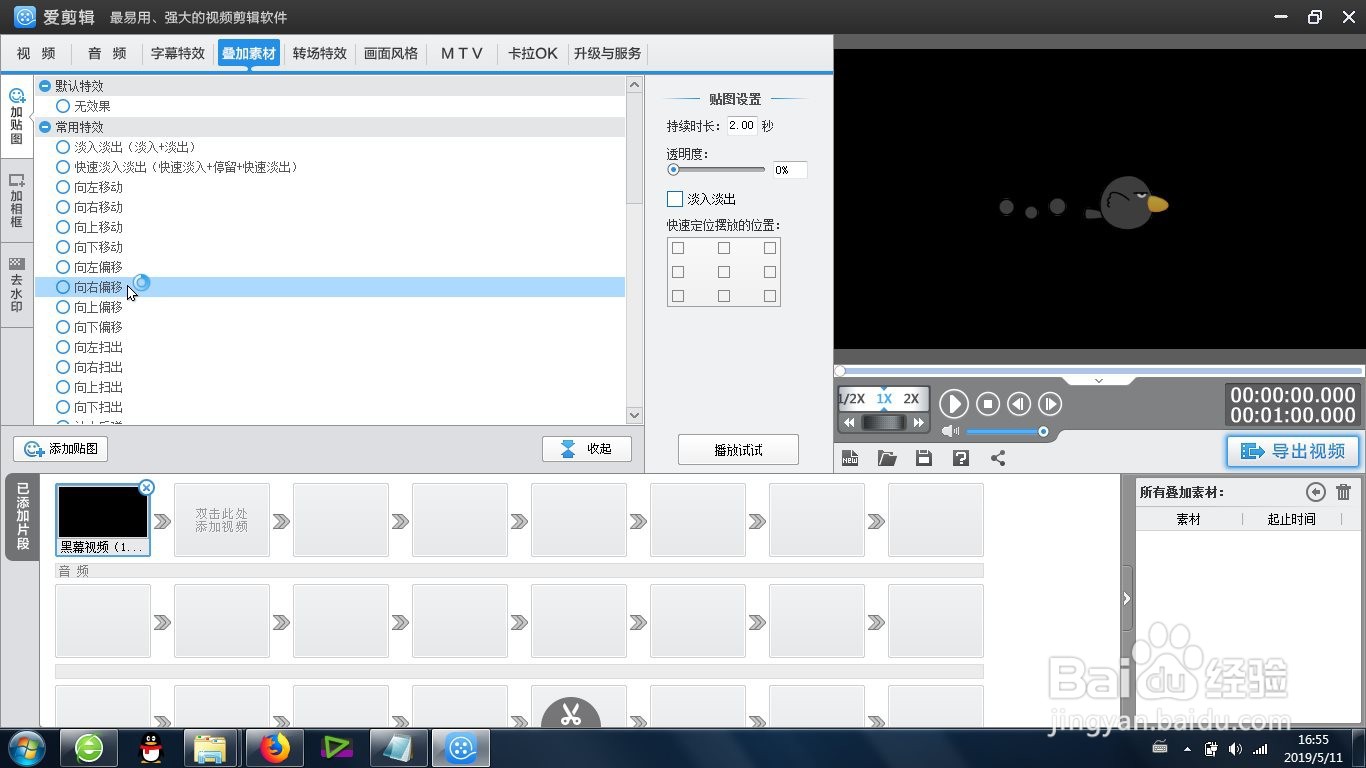Check the bottom-right position box
The image size is (1366, 768).
pos(770,296)
